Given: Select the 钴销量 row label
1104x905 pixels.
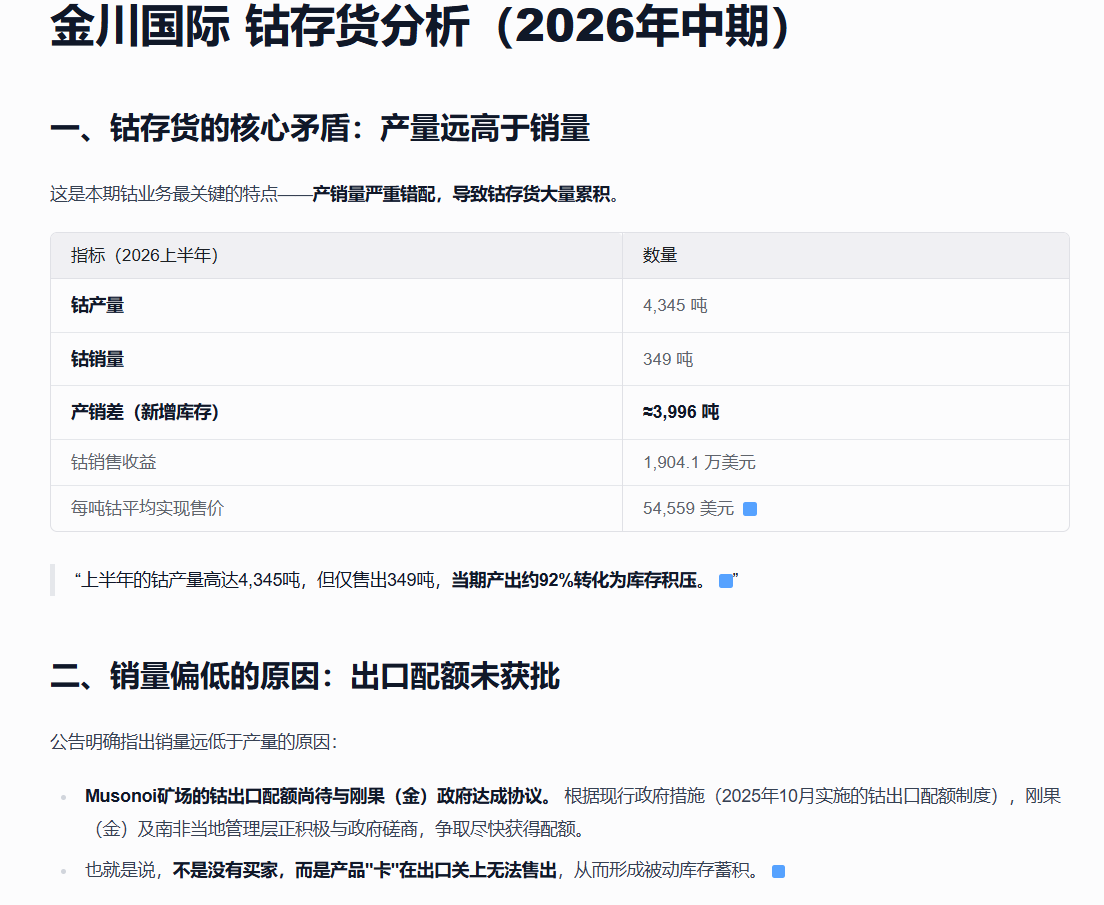Looking at the screenshot, I should 97,359.
